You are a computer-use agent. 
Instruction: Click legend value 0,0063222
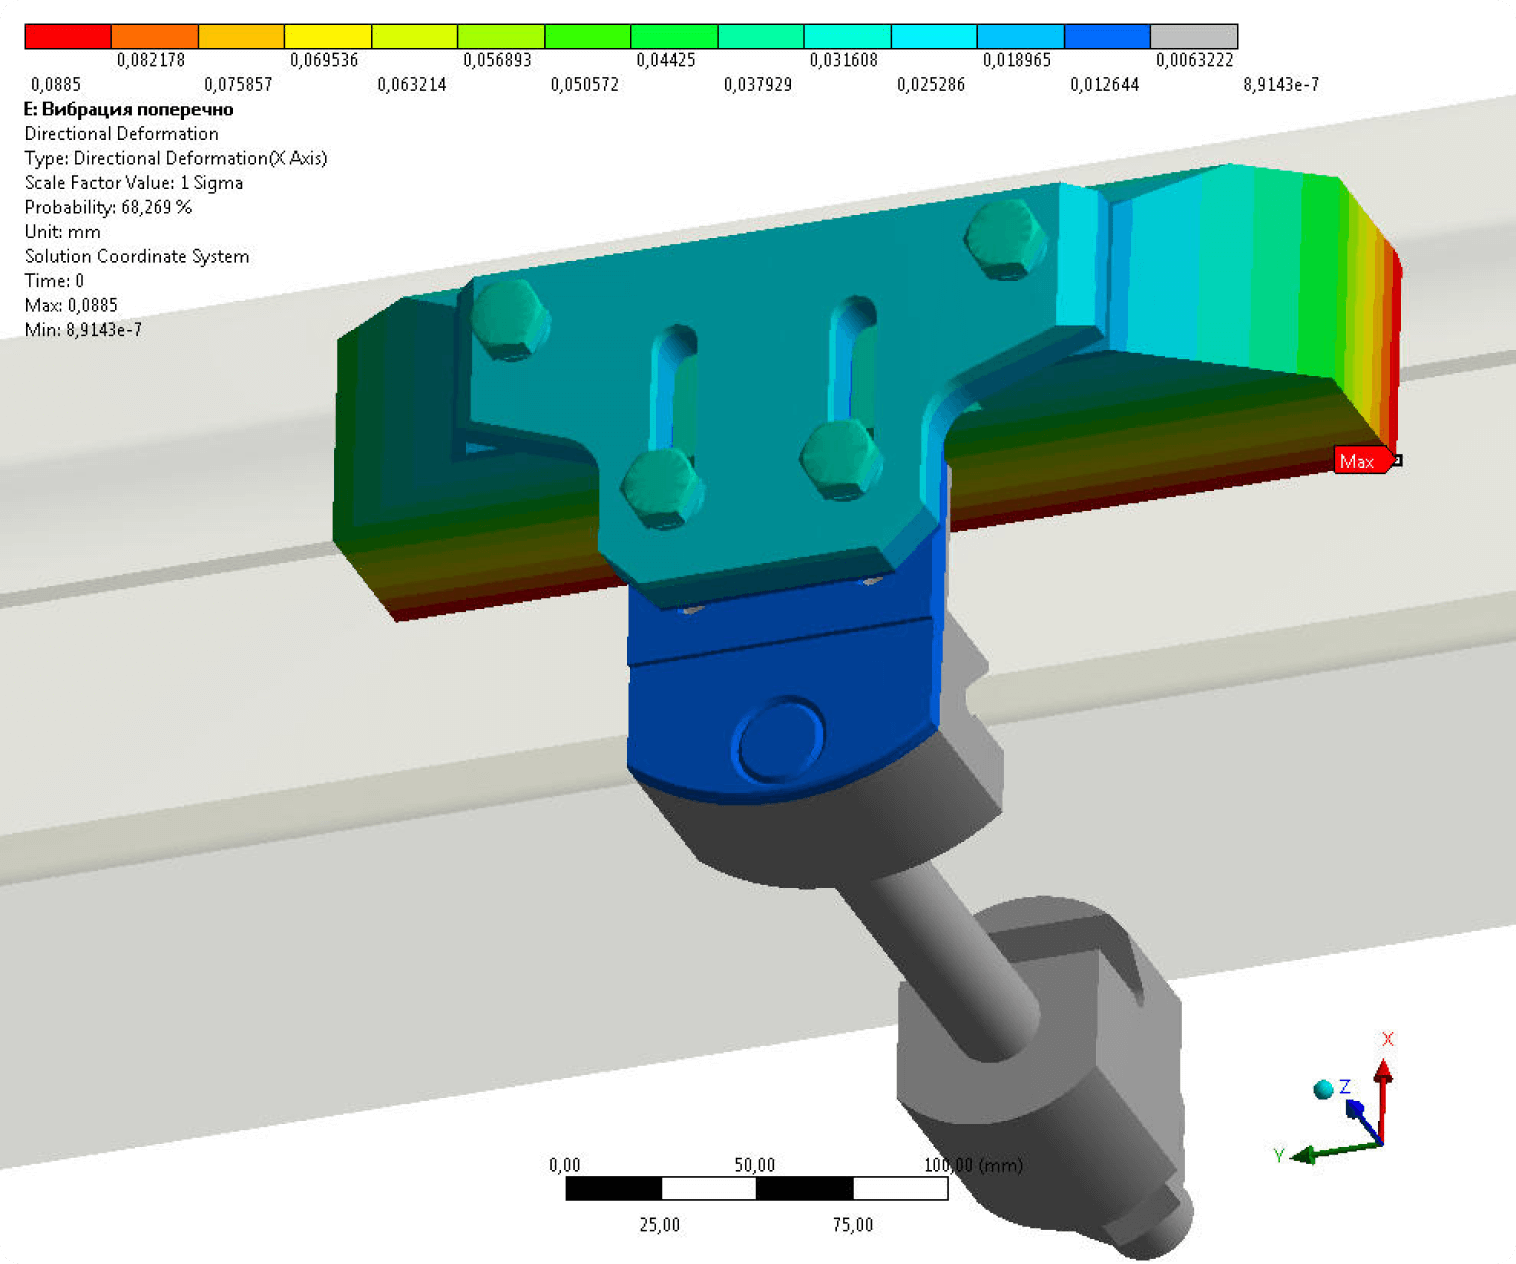[x=1195, y=60]
